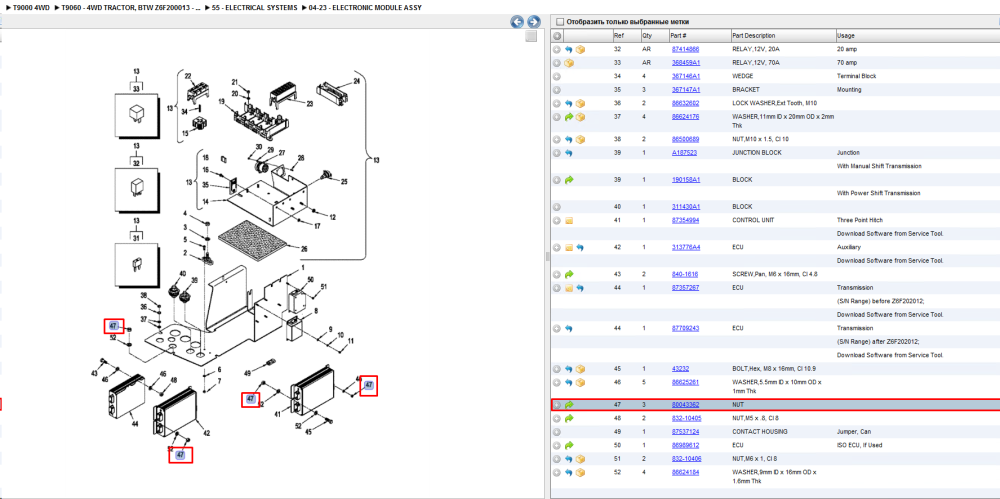Click note icon for part 87357267
The width and height of the screenshot is (1000, 499).
tap(569, 288)
